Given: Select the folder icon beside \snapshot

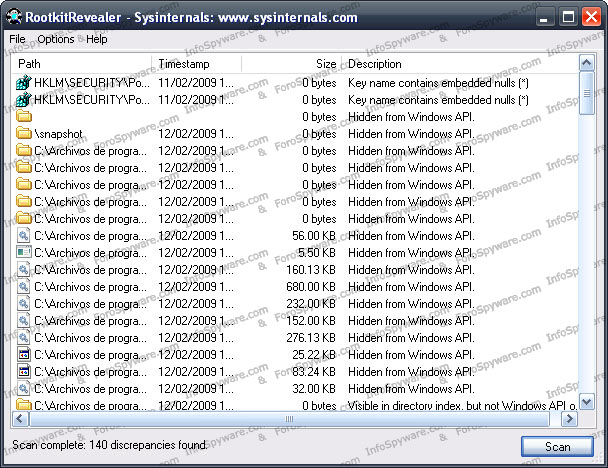Looking at the screenshot, I should point(24,133).
